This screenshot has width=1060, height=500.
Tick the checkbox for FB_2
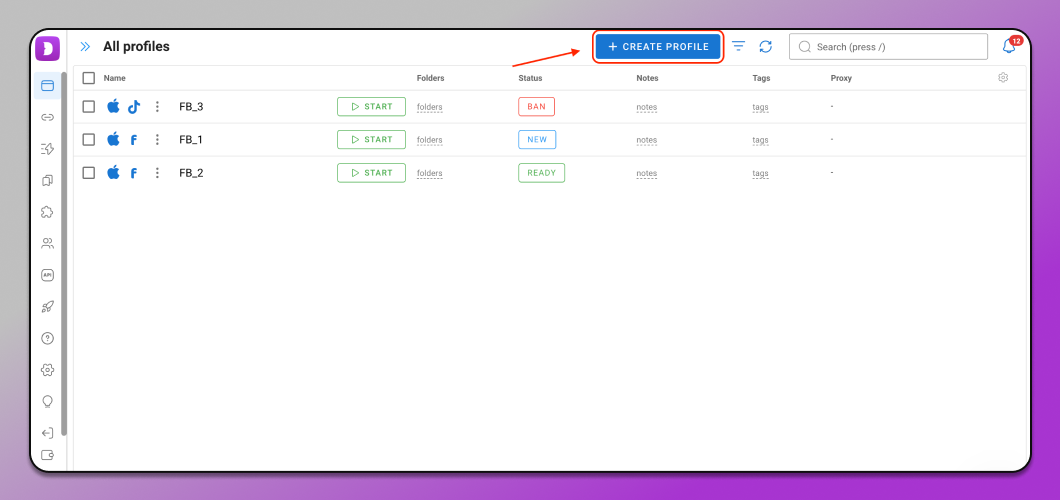tap(89, 172)
